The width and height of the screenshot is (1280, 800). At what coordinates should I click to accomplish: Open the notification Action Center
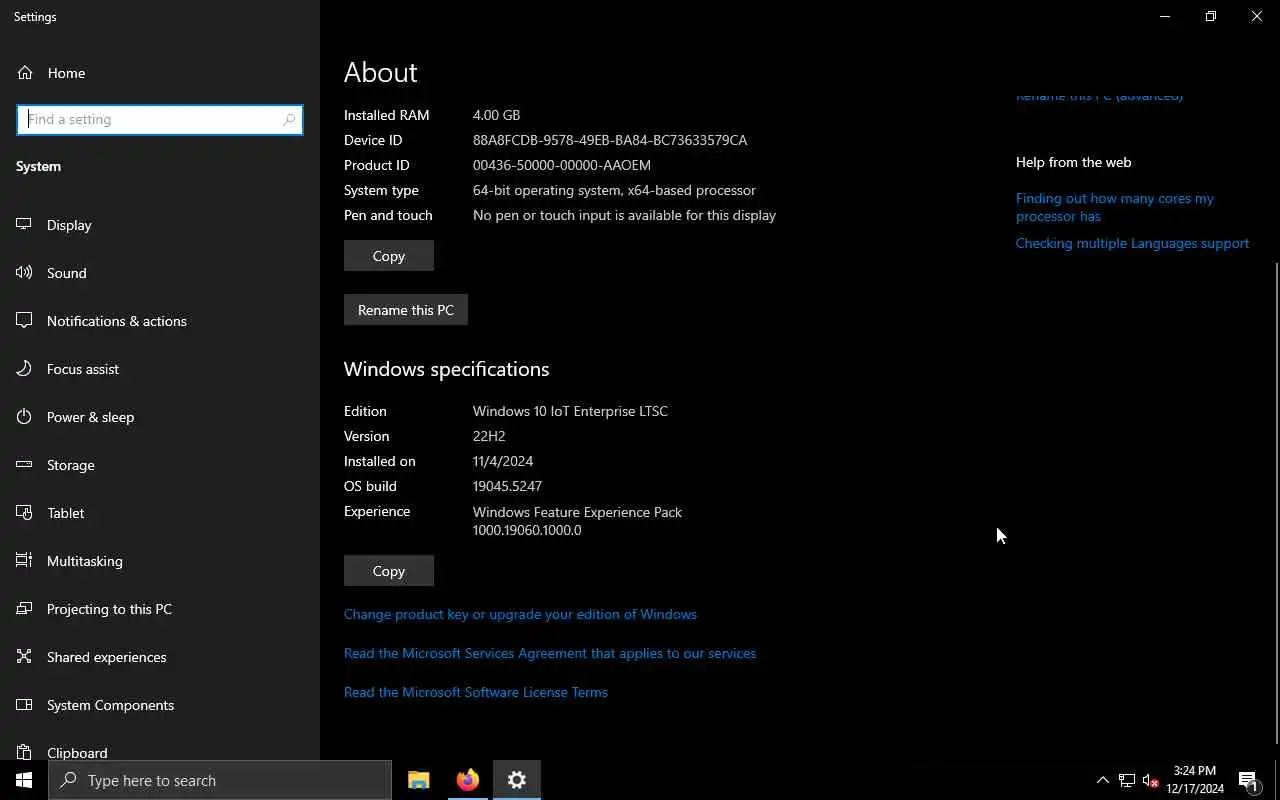tap(1249, 780)
